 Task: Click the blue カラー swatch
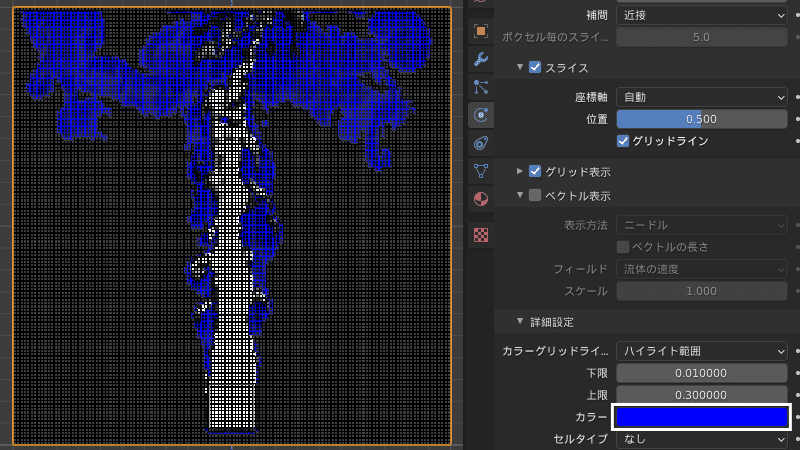click(702, 417)
